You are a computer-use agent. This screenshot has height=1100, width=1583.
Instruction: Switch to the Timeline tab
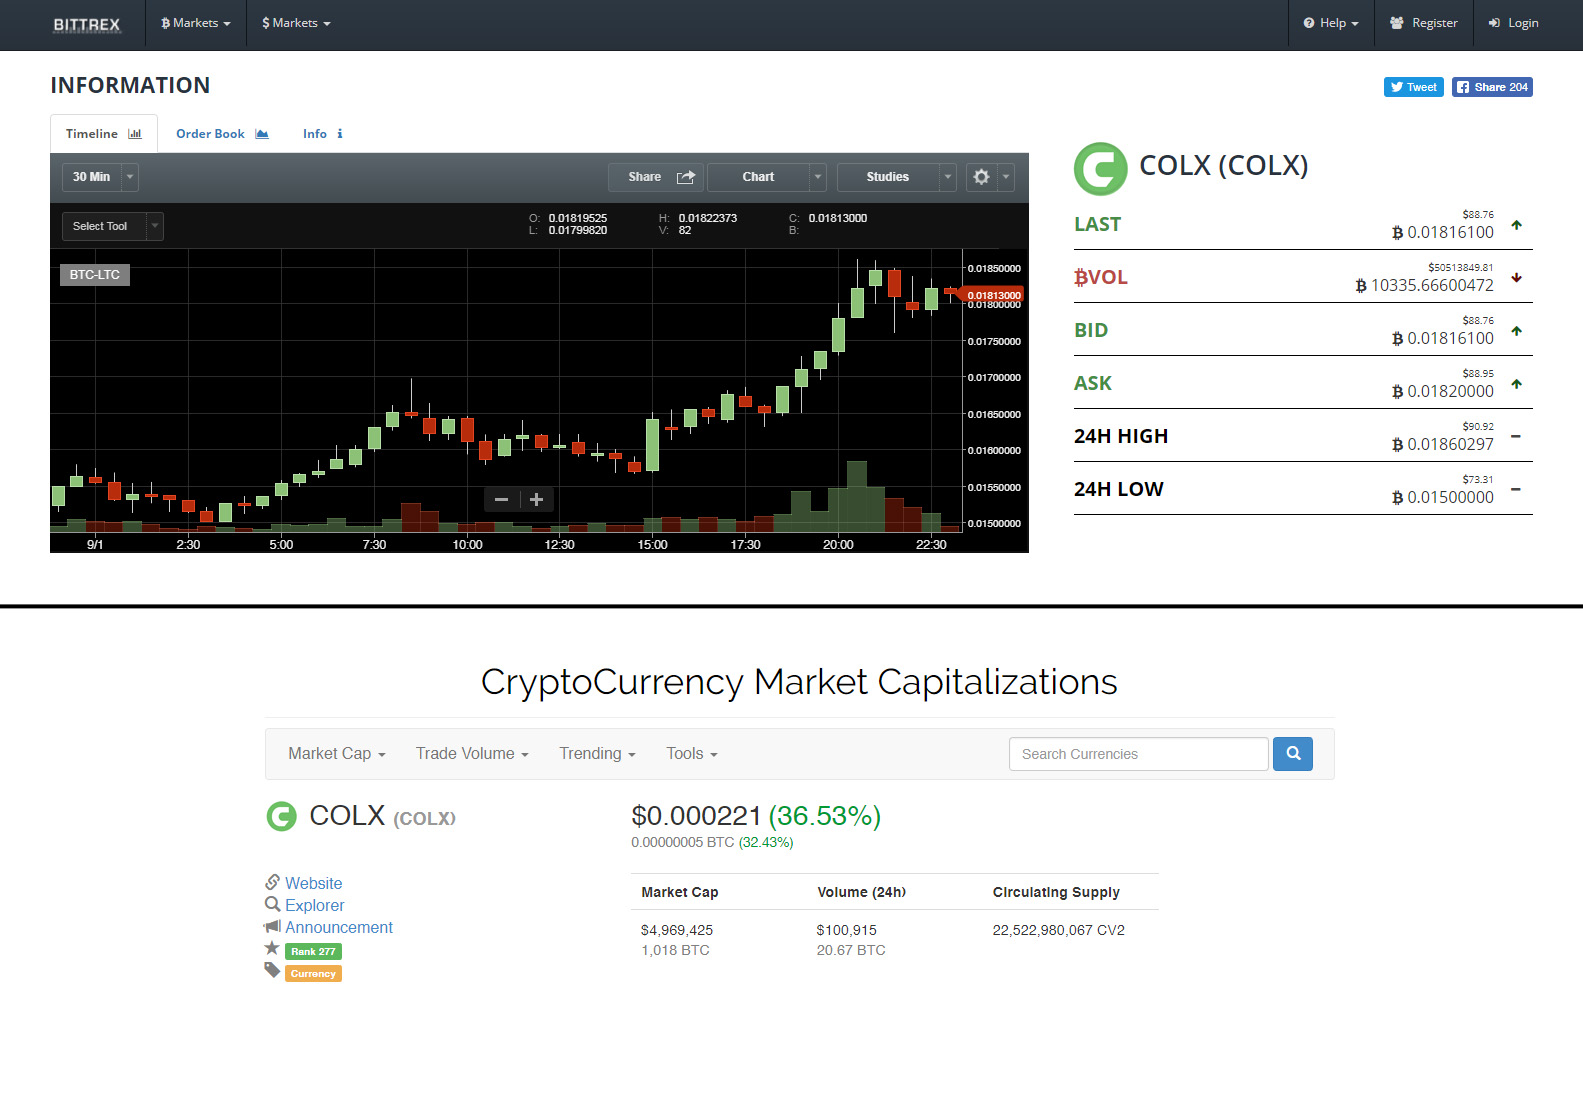point(104,134)
